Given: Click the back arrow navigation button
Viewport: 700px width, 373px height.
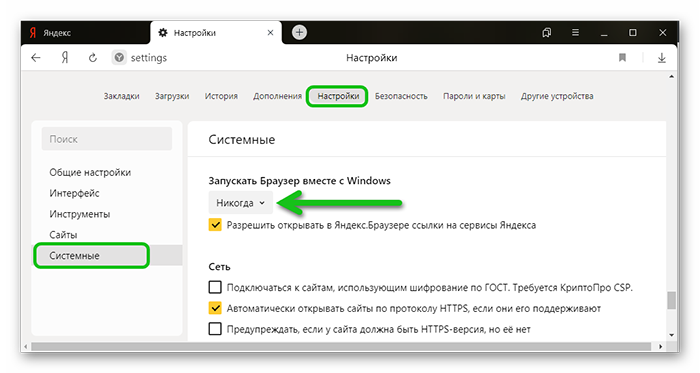Looking at the screenshot, I should coord(36,58).
